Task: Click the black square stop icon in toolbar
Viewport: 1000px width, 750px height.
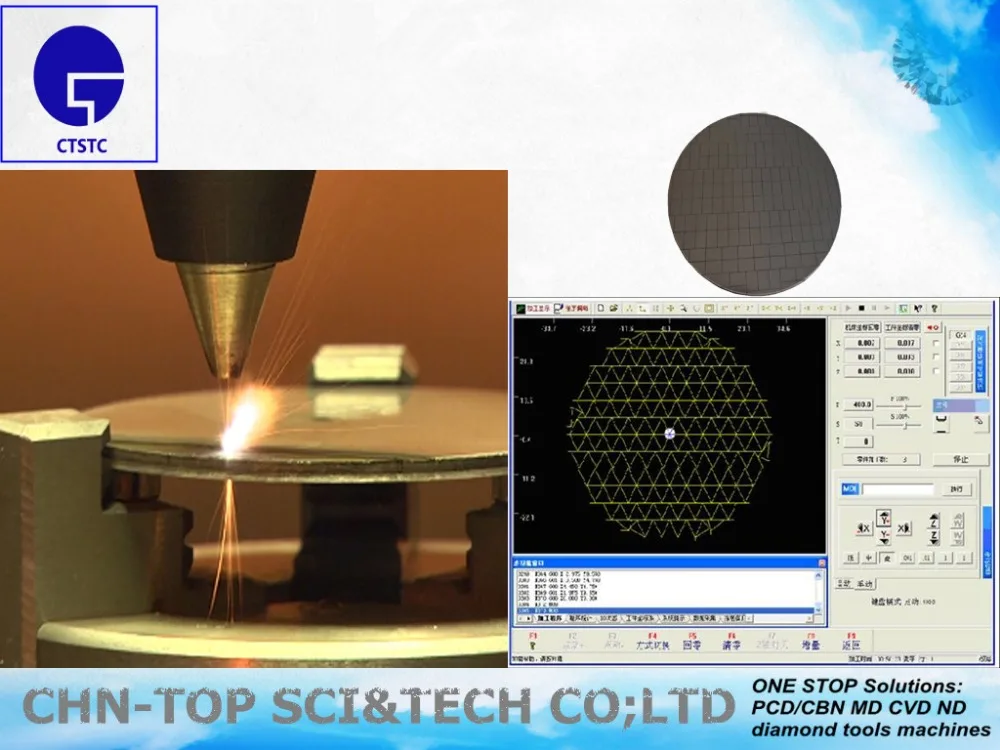Action: click(862, 308)
